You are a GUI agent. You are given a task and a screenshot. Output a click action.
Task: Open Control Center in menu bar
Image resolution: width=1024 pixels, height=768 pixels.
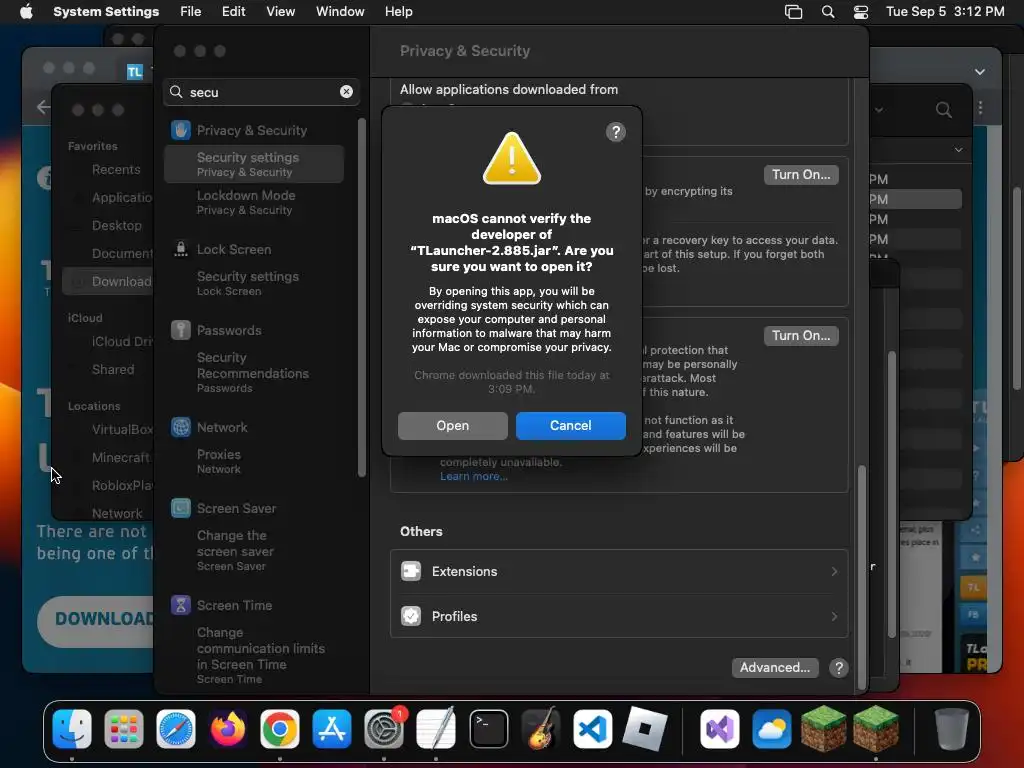[861, 12]
